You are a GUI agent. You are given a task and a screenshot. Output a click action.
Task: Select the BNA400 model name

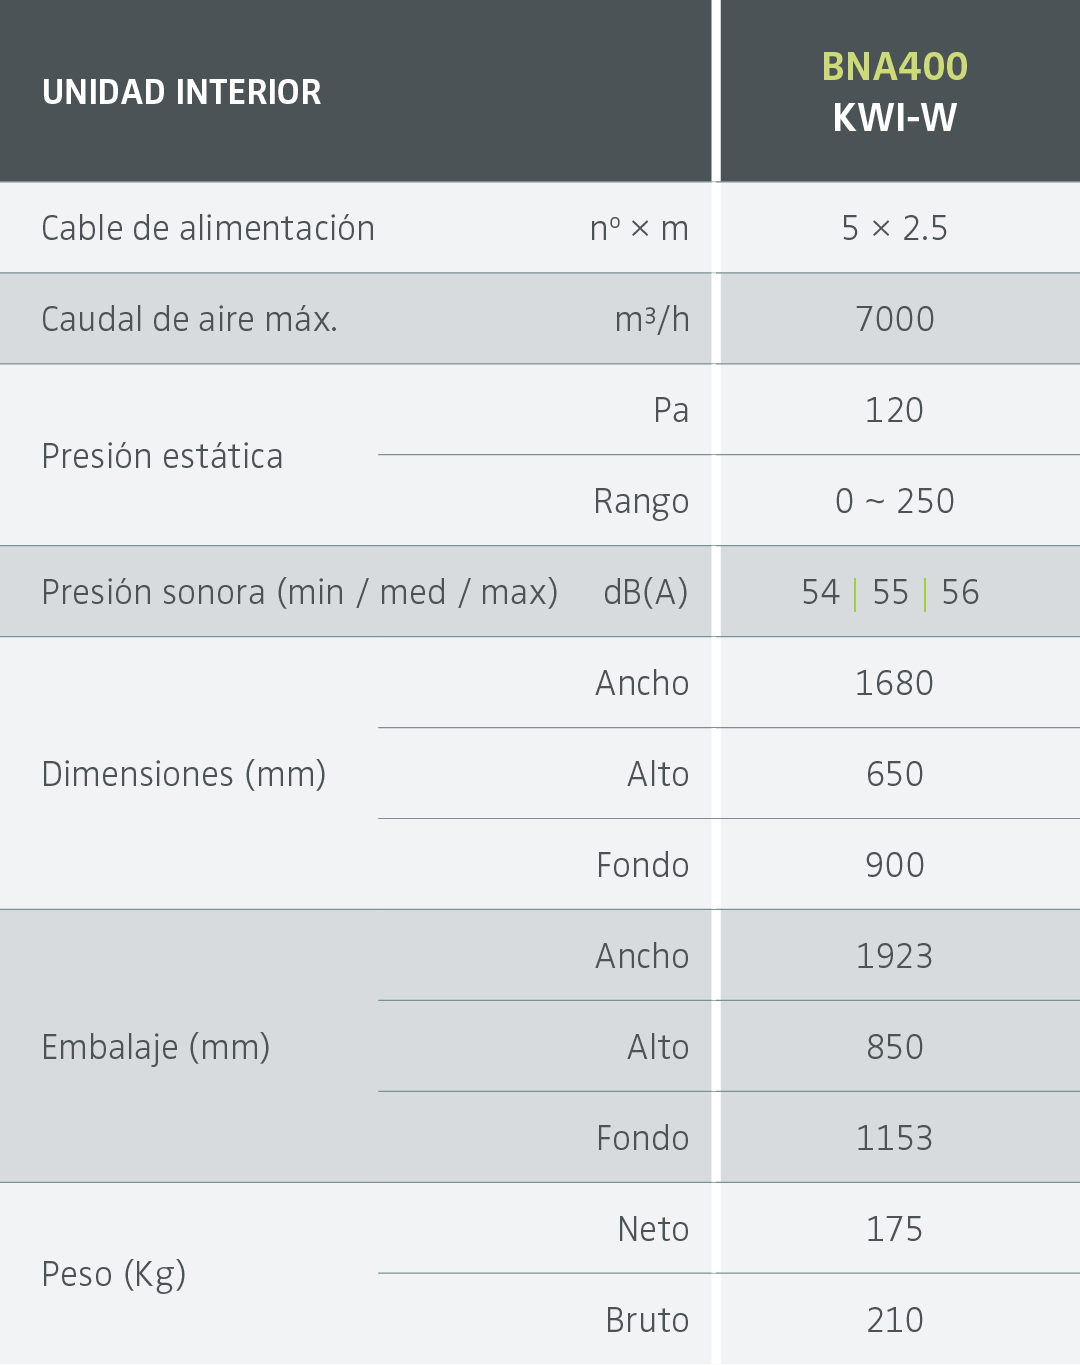coord(895,67)
